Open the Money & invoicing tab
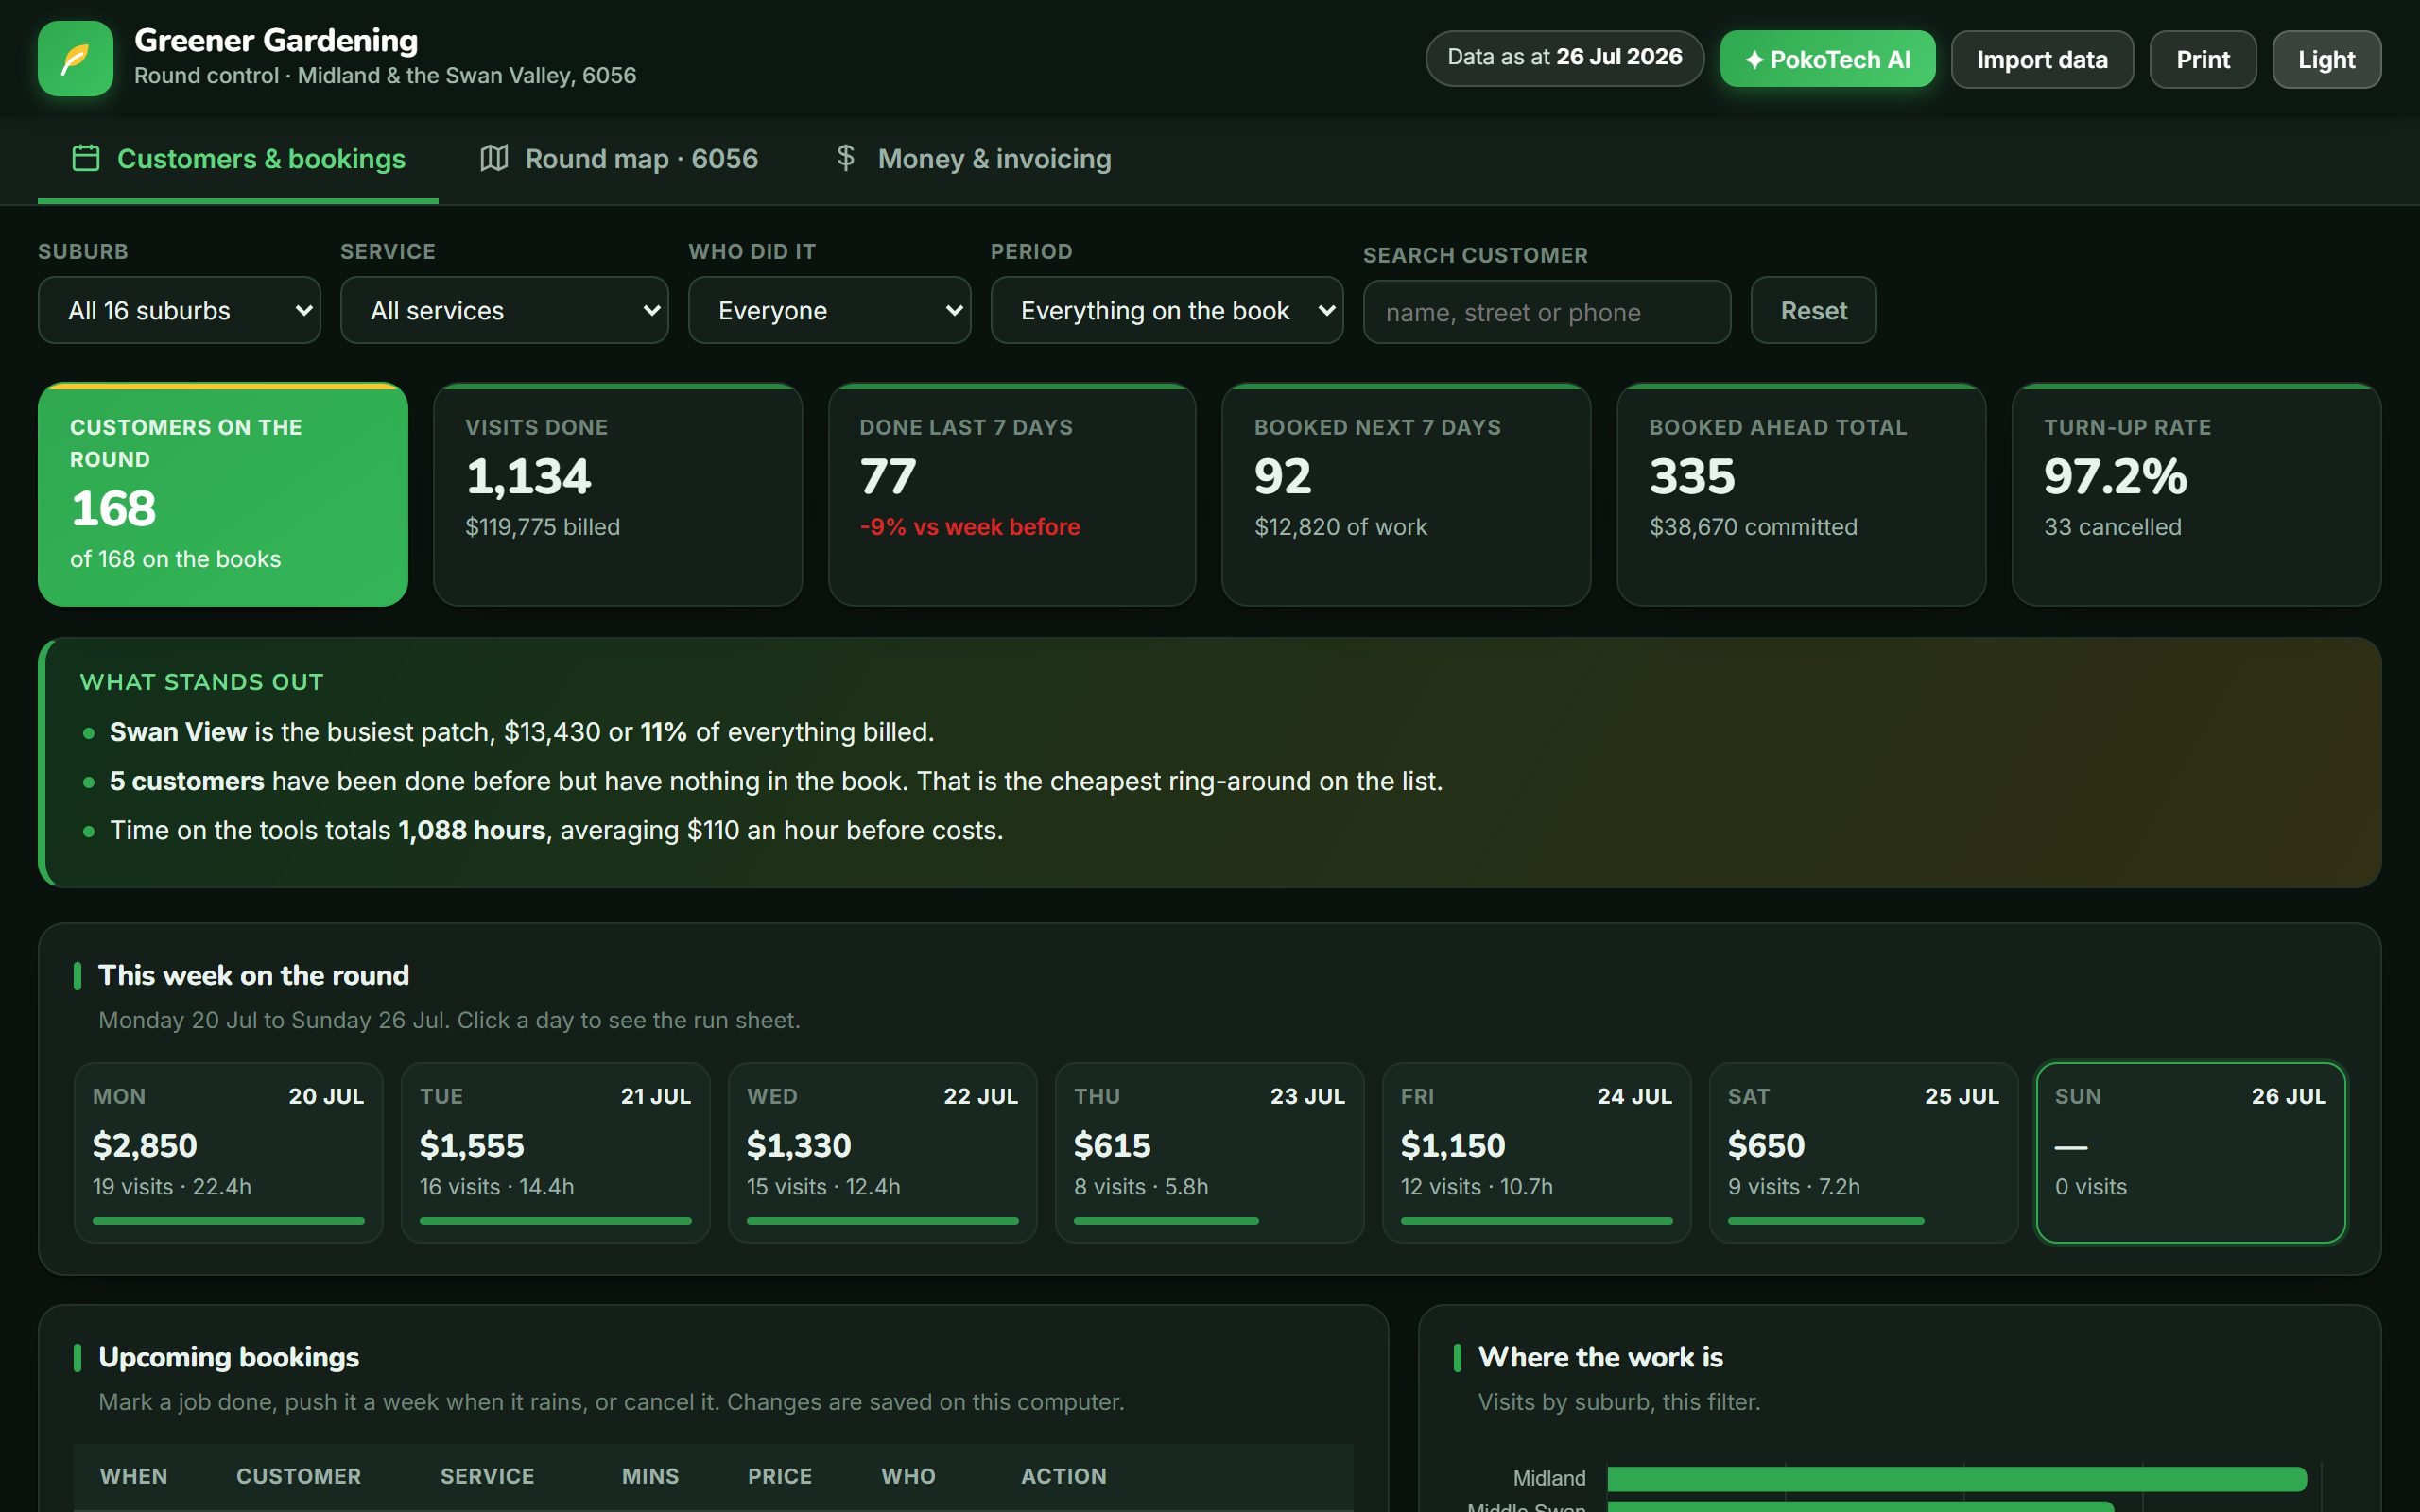The width and height of the screenshot is (2420, 1512). [973, 159]
